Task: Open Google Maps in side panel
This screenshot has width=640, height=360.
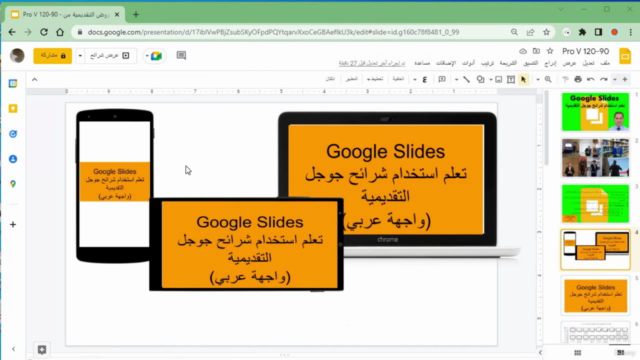Action: click(13, 184)
